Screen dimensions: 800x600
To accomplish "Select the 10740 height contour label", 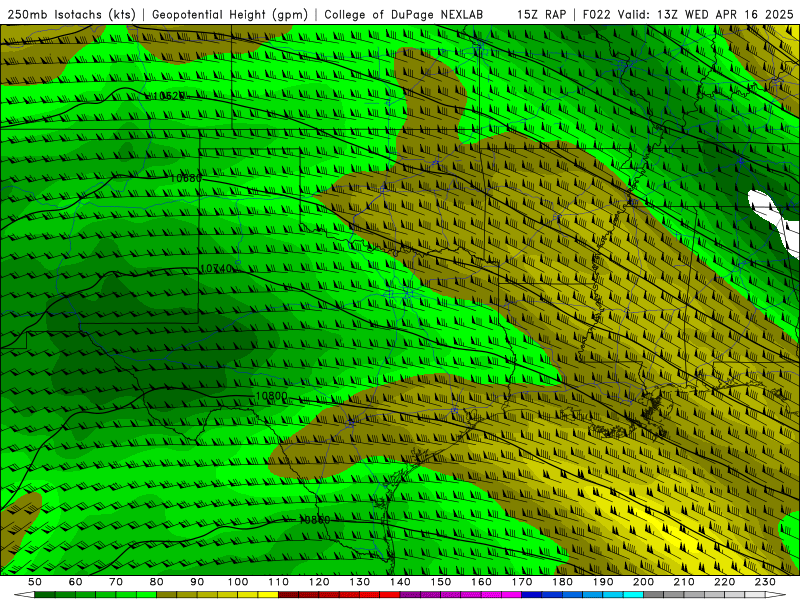I will click(x=216, y=268).
